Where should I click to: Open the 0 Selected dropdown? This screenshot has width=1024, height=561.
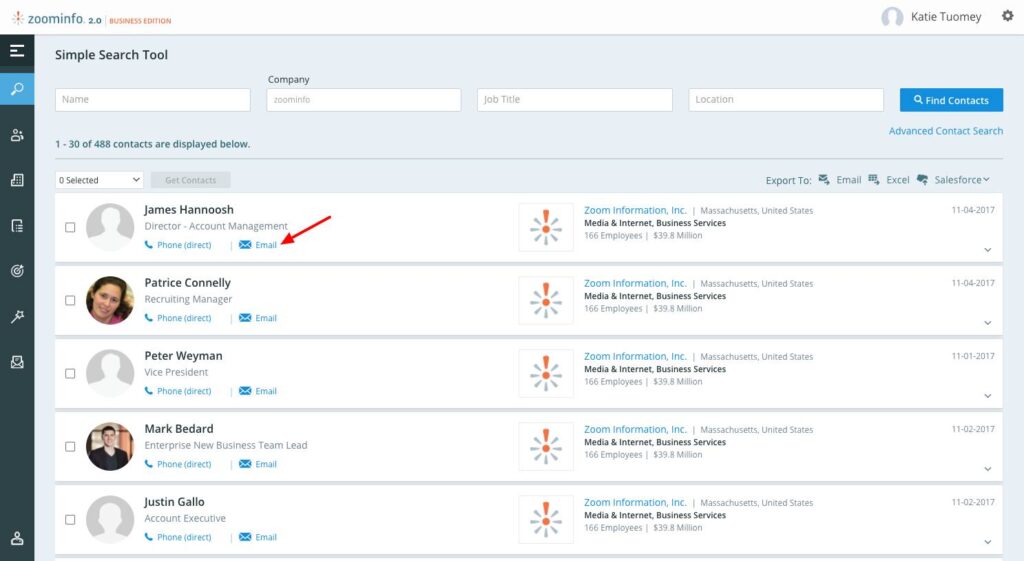[x=99, y=180]
